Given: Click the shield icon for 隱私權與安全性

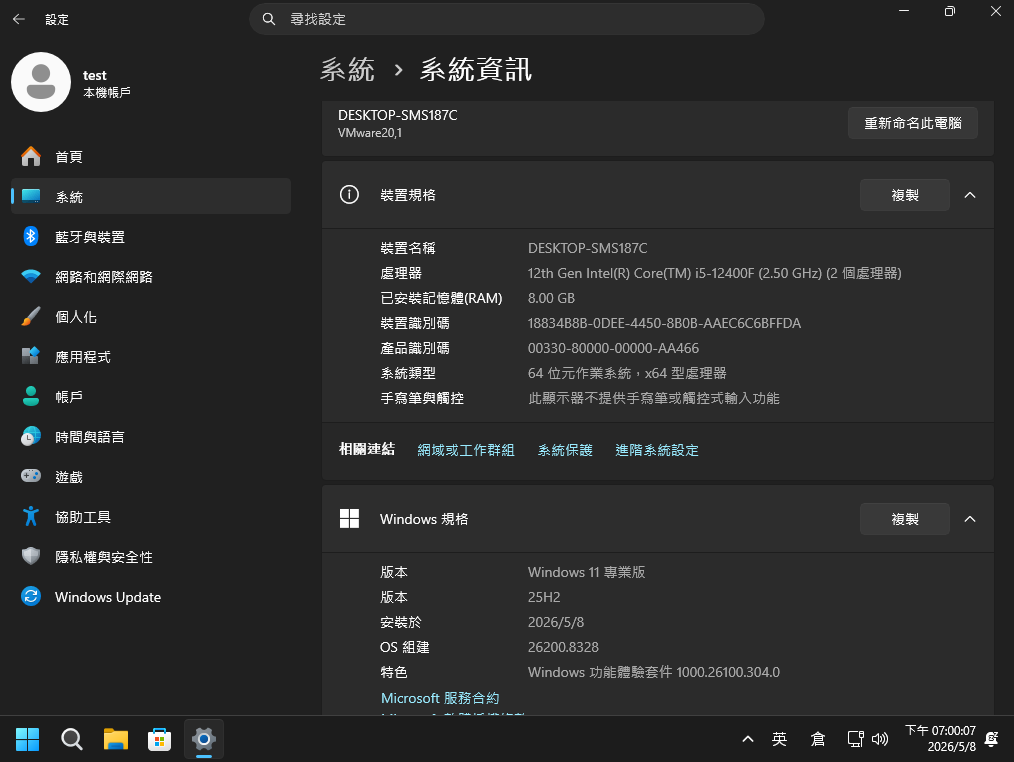Looking at the screenshot, I should point(30,556).
